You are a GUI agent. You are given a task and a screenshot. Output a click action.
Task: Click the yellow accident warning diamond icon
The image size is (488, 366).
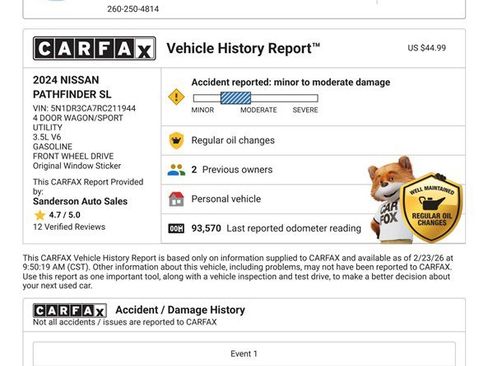[176, 97]
